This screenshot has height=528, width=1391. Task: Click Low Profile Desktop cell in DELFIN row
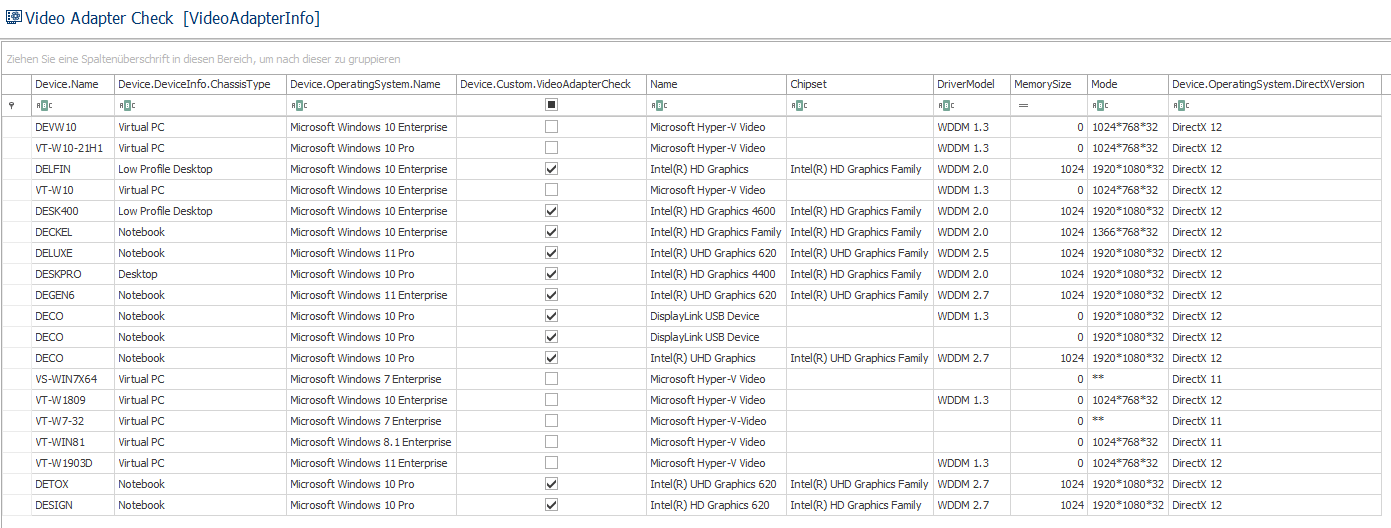coord(201,169)
